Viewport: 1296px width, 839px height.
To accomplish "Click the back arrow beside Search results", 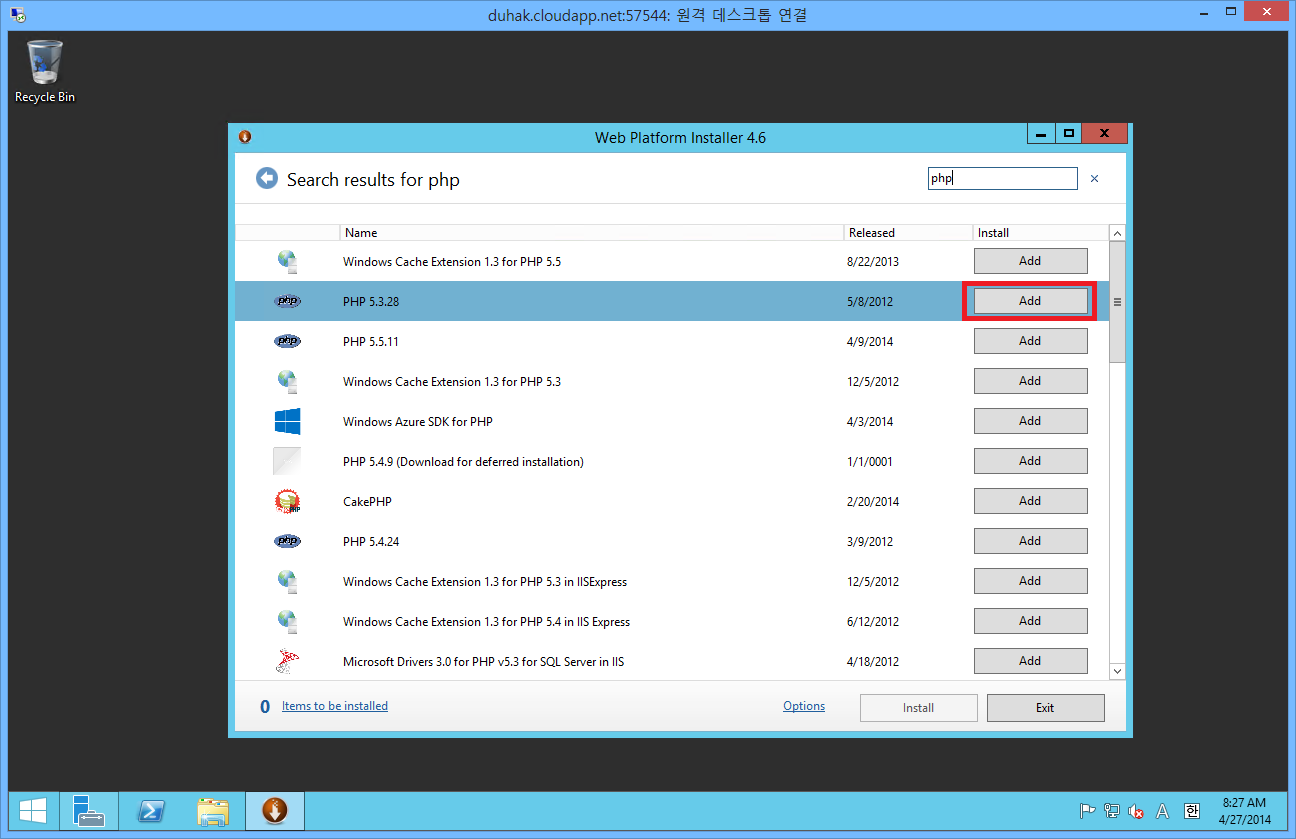I will pos(267,178).
